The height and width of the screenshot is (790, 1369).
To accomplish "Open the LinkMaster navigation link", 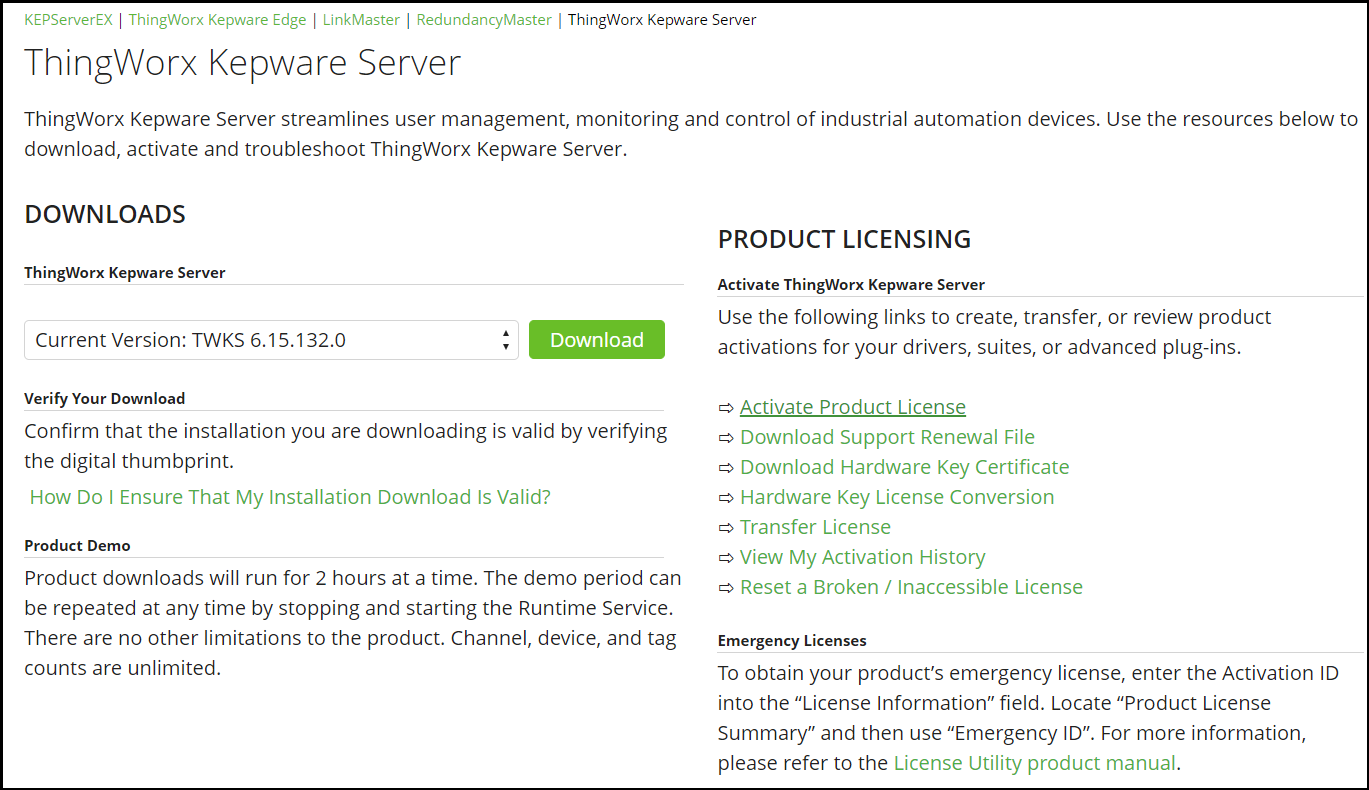I will [x=361, y=20].
